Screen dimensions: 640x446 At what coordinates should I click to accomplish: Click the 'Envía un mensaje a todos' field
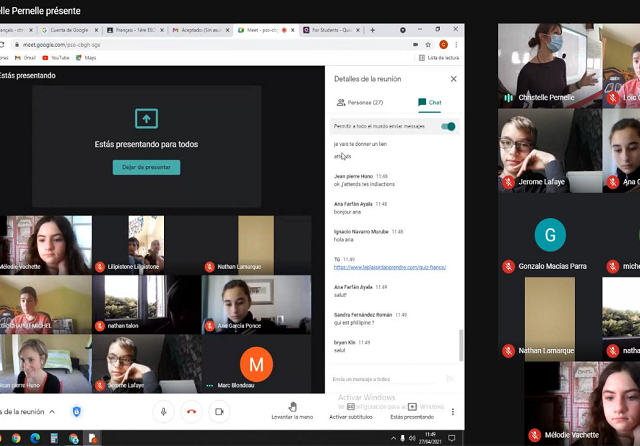(385, 379)
